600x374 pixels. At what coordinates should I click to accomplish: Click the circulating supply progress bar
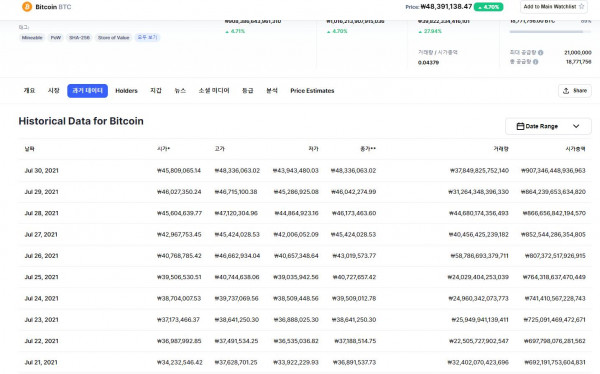coord(550,32)
